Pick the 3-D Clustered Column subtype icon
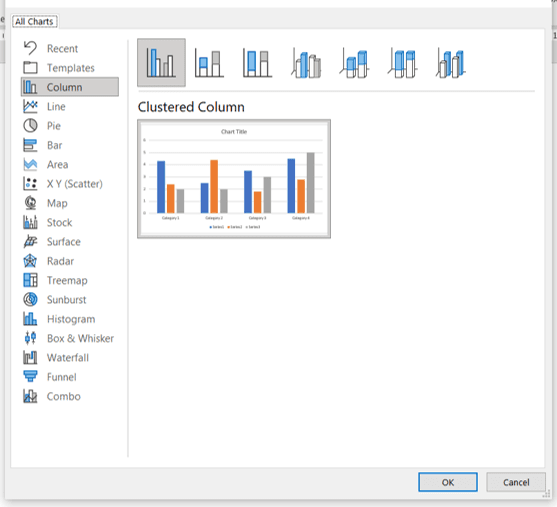The image size is (557, 507). (x=306, y=63)
